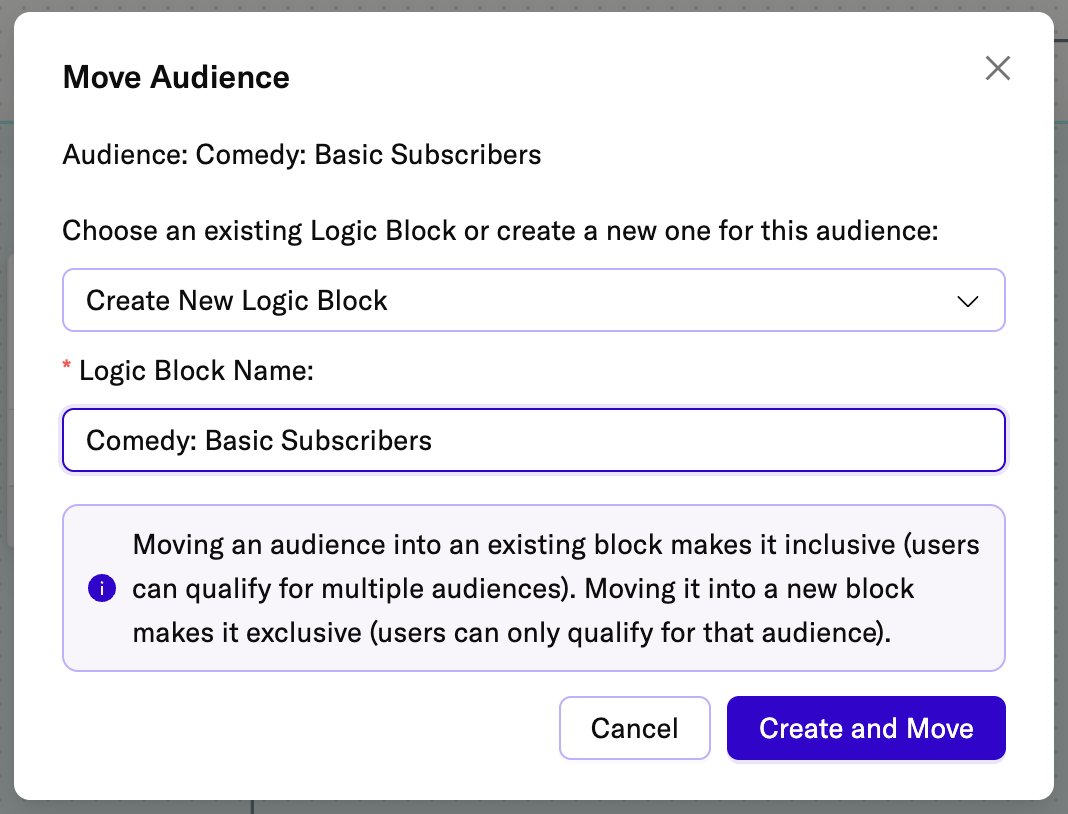Screen dimensions: 1068x814
Task: Cancel the audience move
Action: coord(634,728)
